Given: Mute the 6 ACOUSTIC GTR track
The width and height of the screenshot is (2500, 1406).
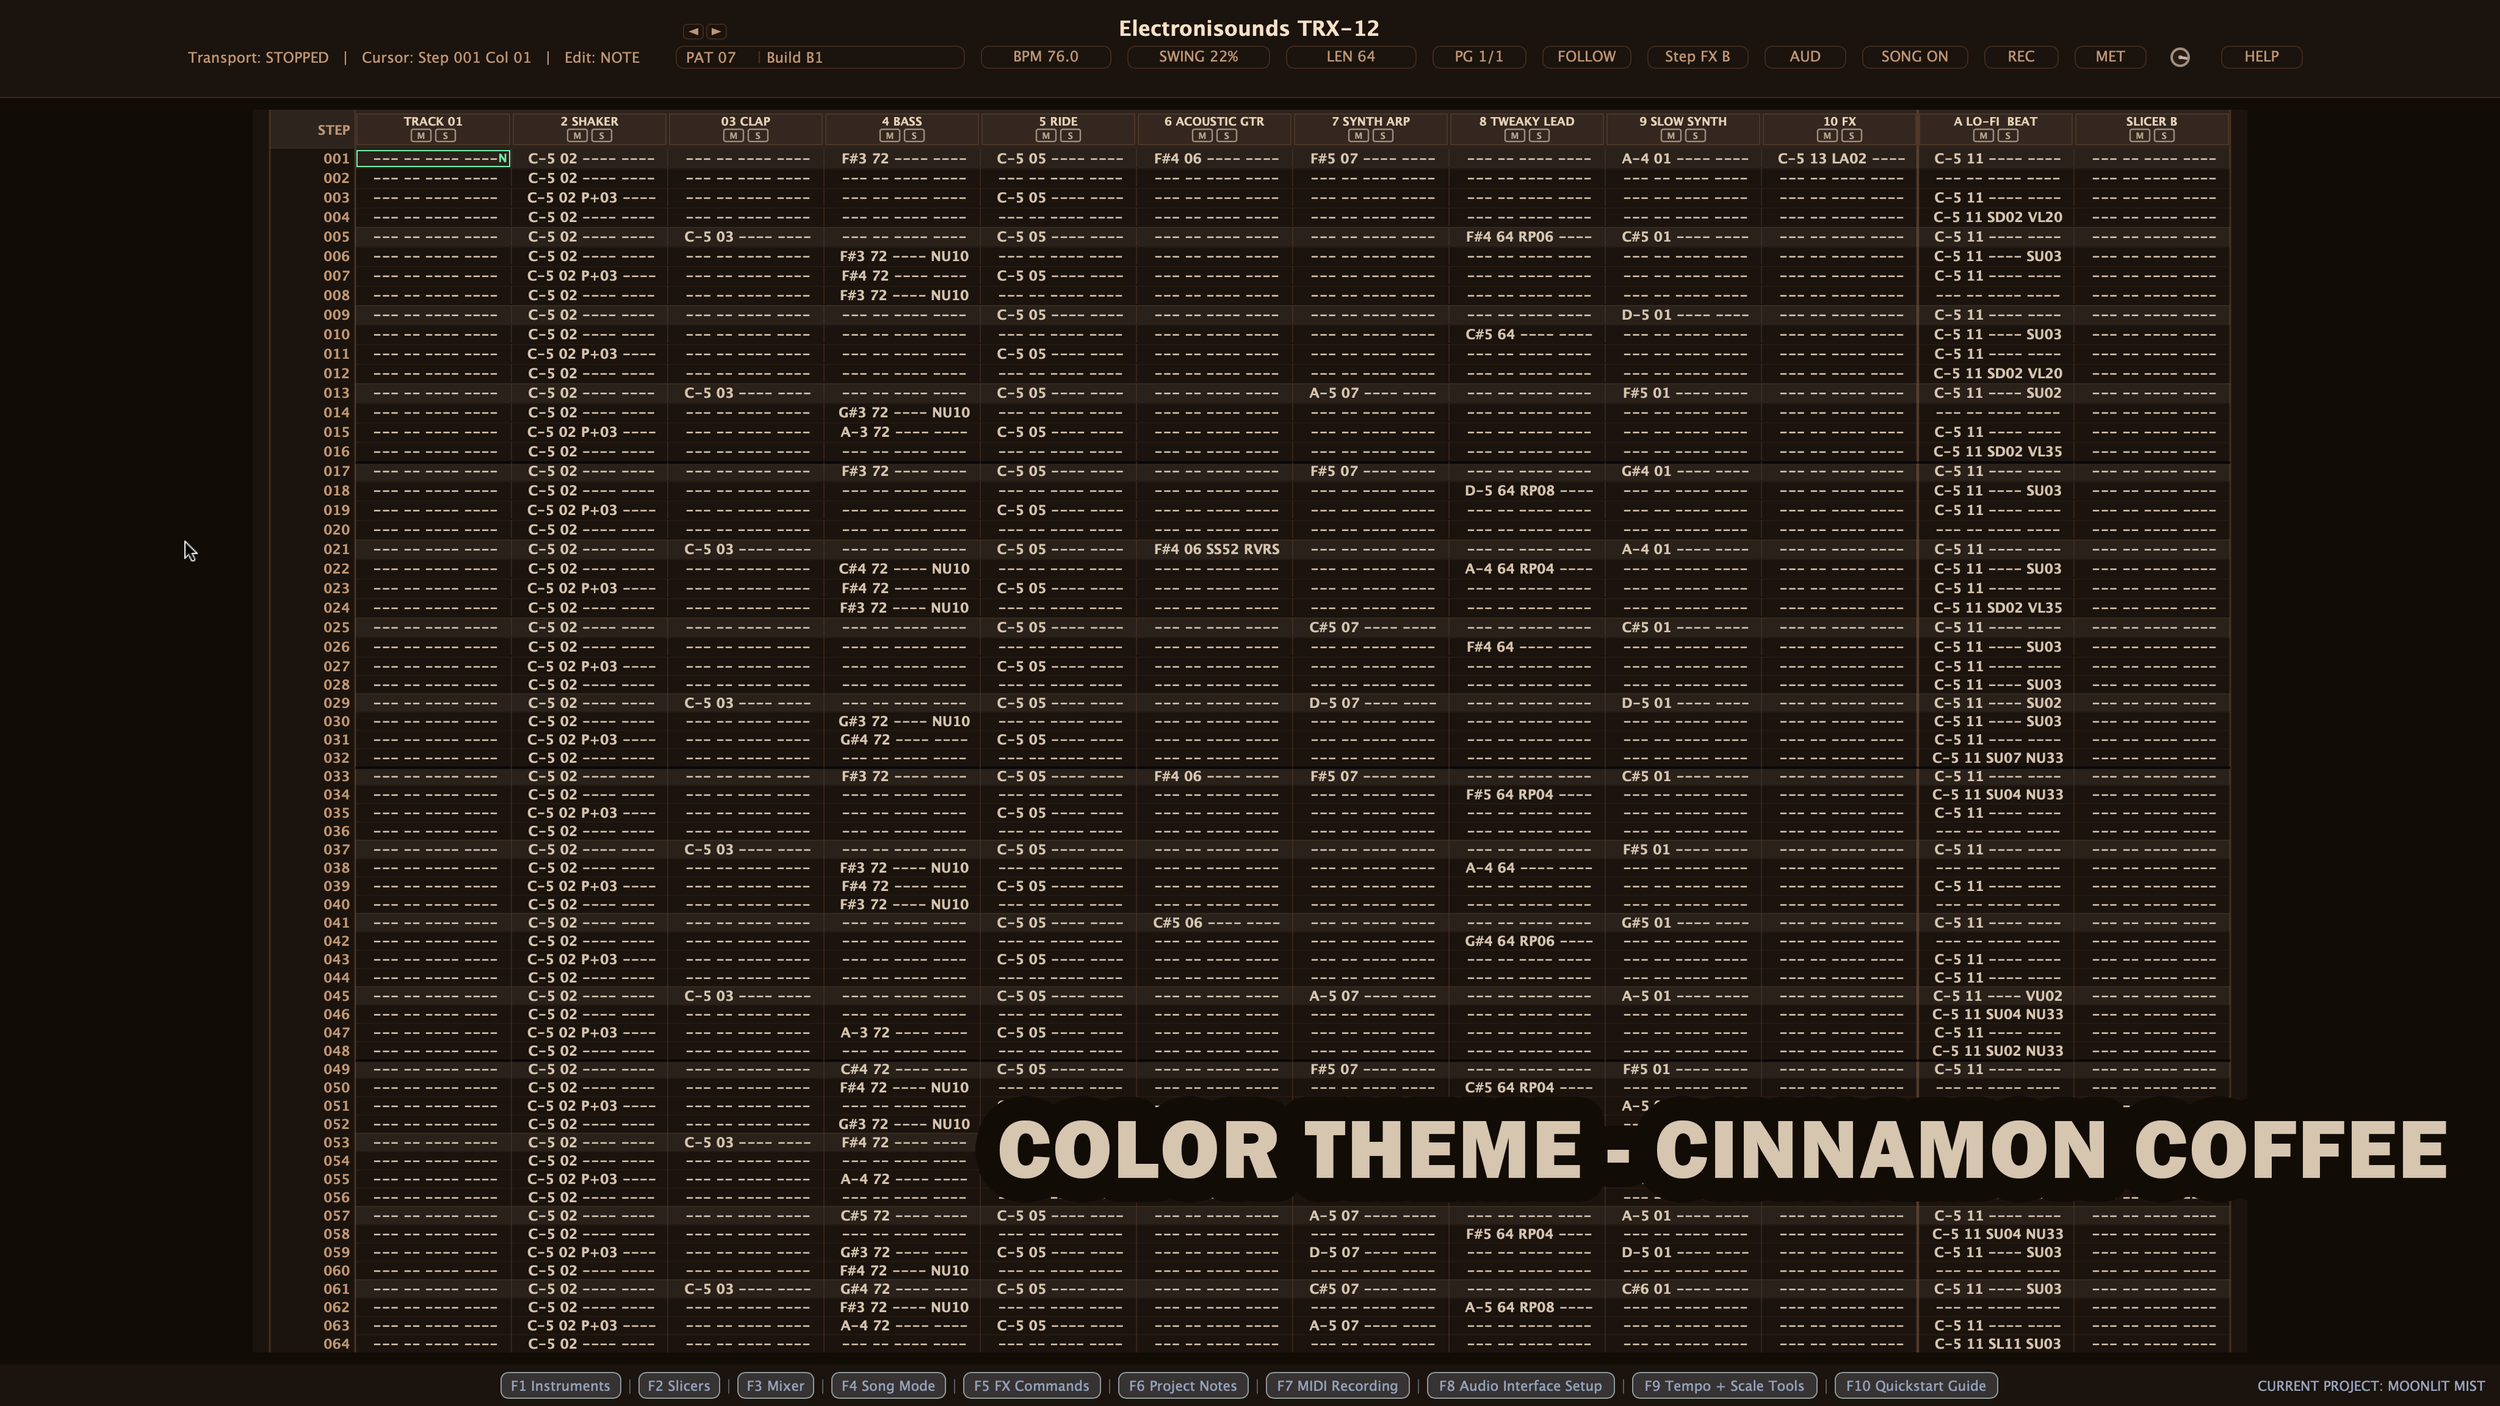Looking at the screenshot, I should pyautogui.click(x=1202, y=136).
